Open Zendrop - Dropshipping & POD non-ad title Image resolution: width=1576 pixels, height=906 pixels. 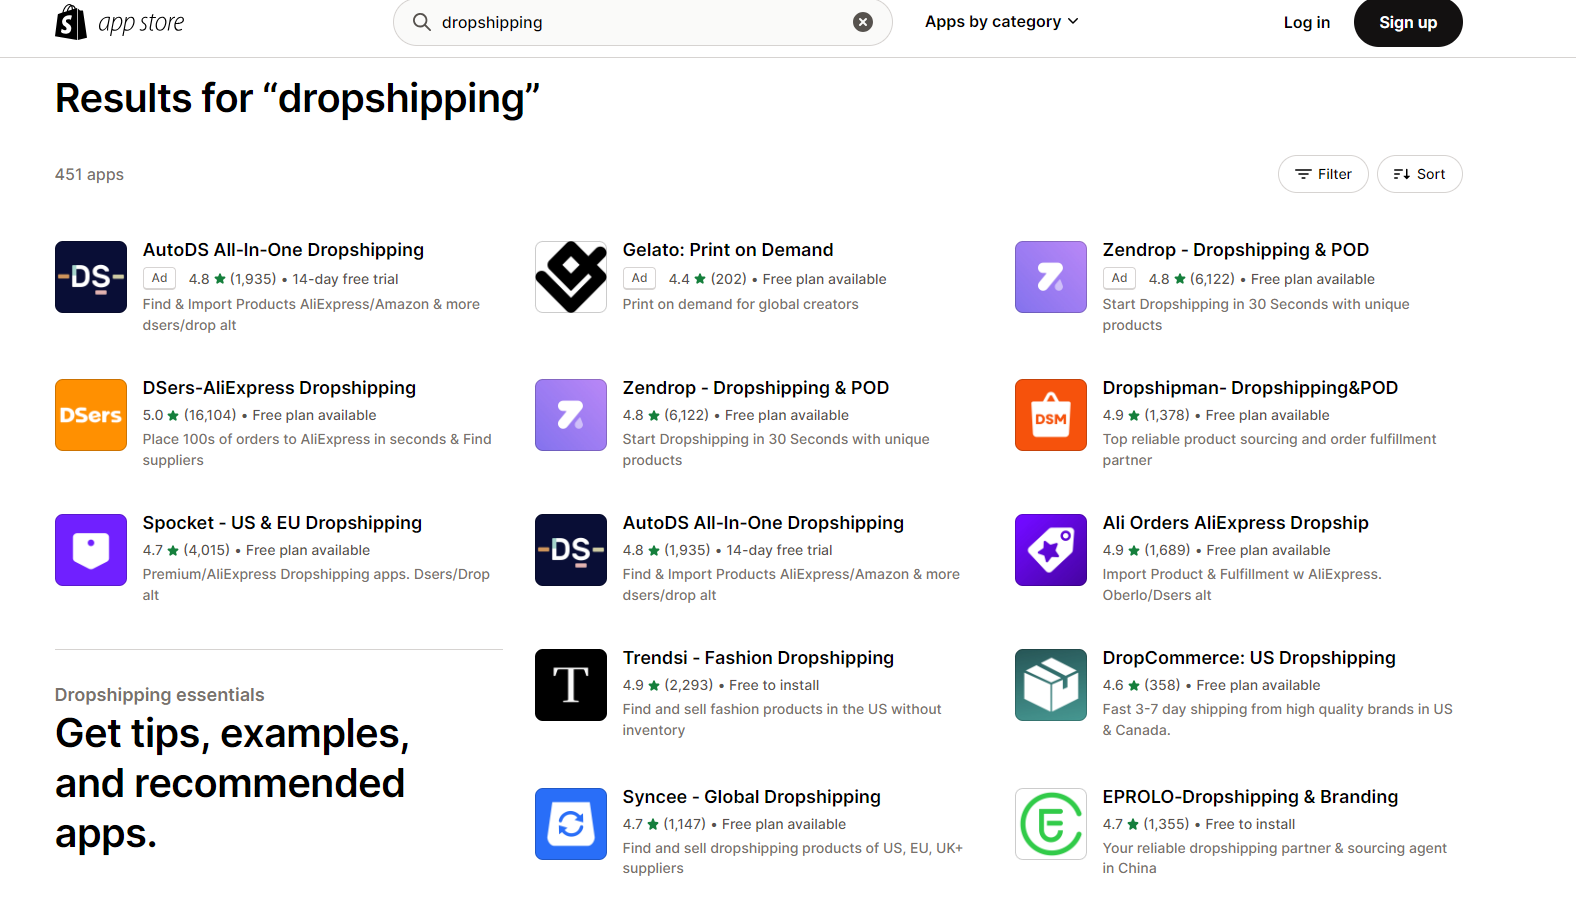coord(756,388)
